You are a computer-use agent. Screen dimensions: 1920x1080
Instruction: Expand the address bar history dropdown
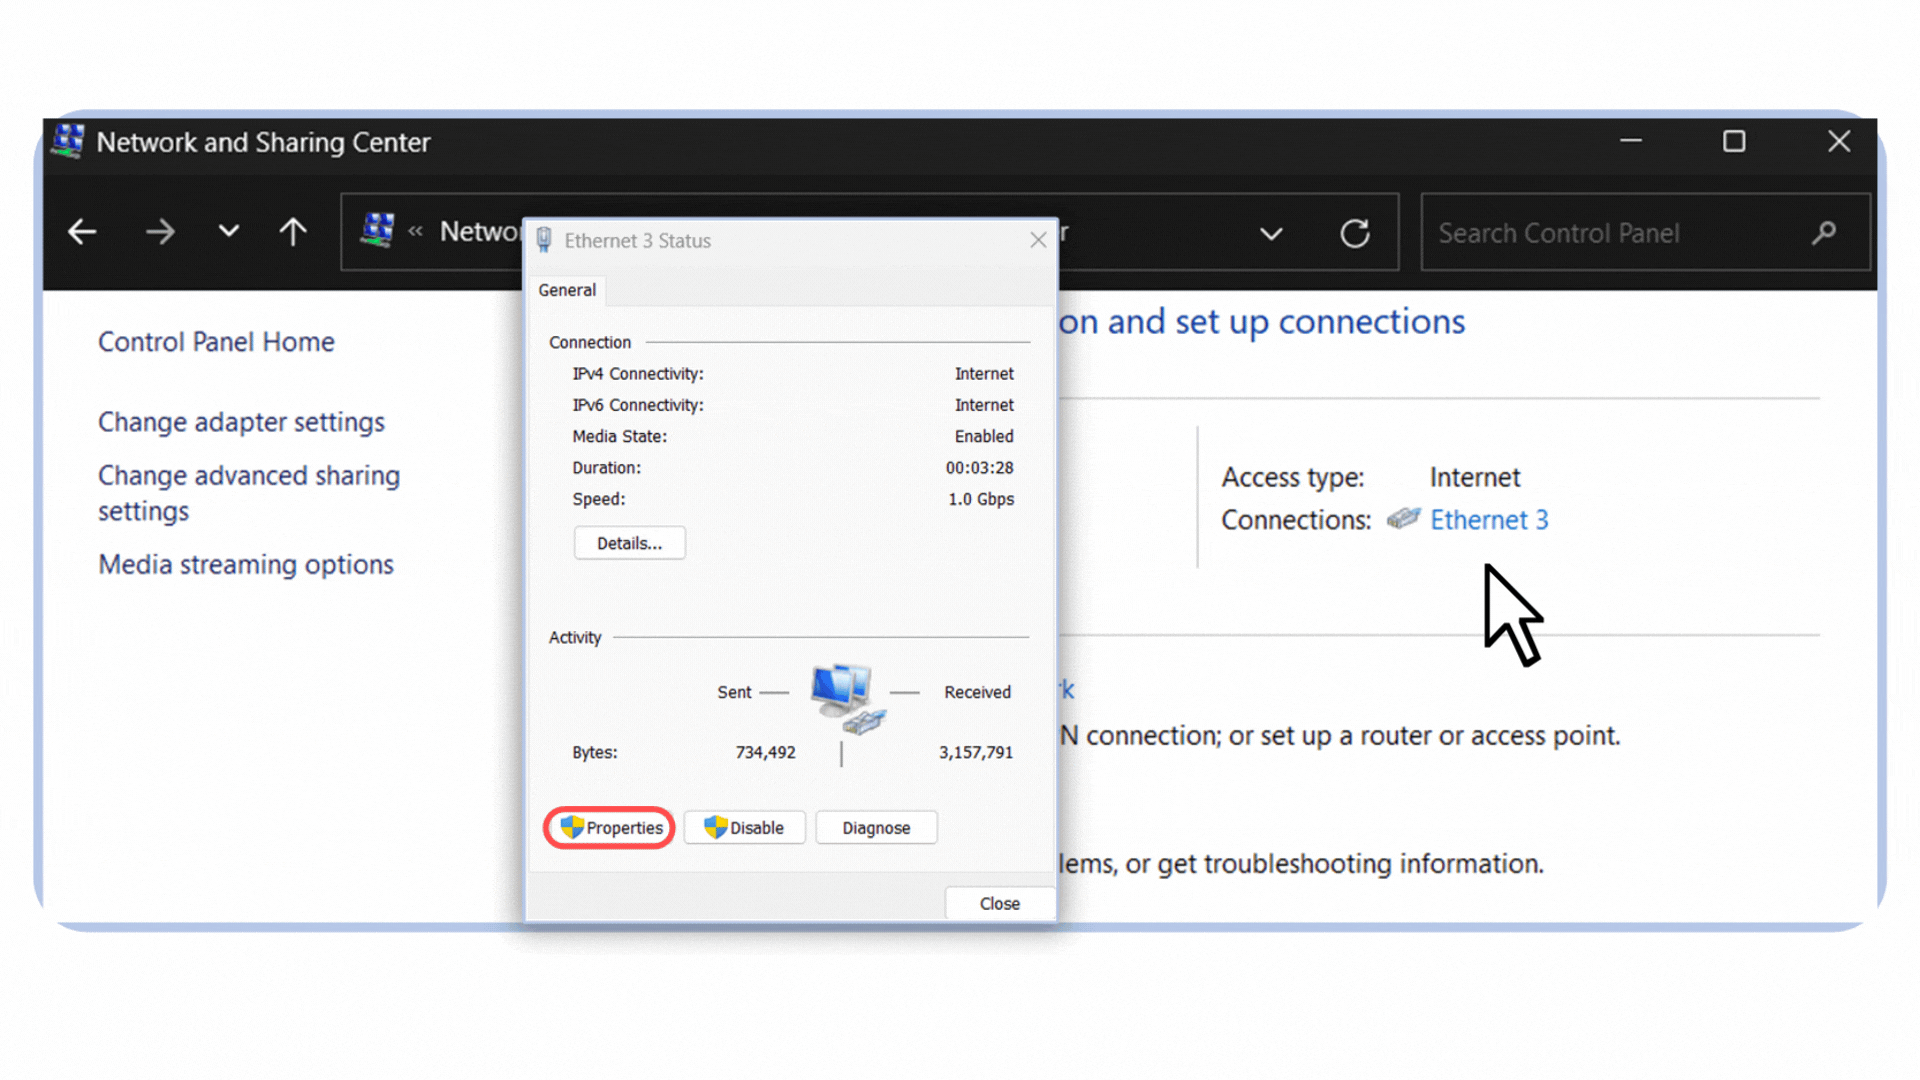tap(1271, 234)
